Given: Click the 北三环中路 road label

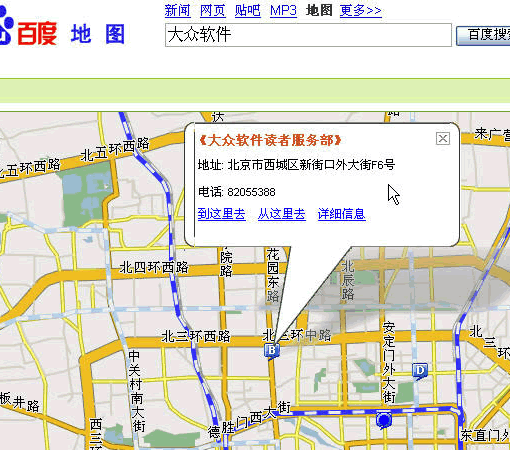Looking at the screenshot, I should point(297,335).
